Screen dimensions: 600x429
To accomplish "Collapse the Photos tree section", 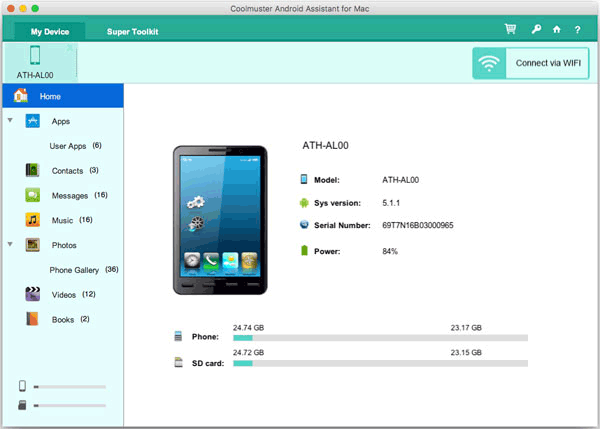I will [x=10, y=244].
